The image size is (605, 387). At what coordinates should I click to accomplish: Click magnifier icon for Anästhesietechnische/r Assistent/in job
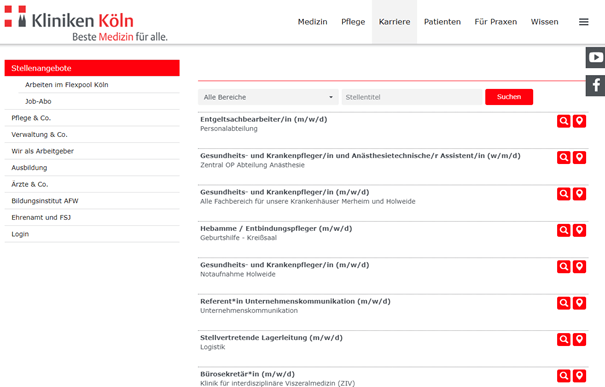(x=564, y=157)
